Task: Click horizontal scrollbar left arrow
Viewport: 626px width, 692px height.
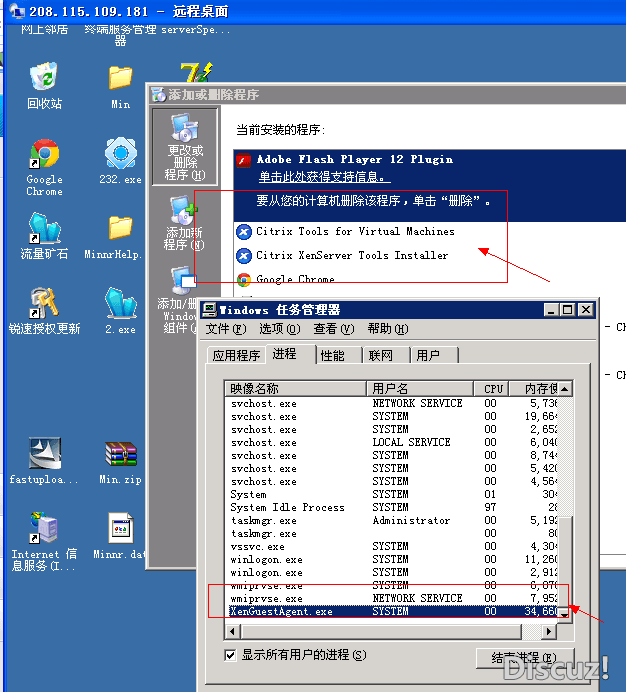Action: point(233,632)
